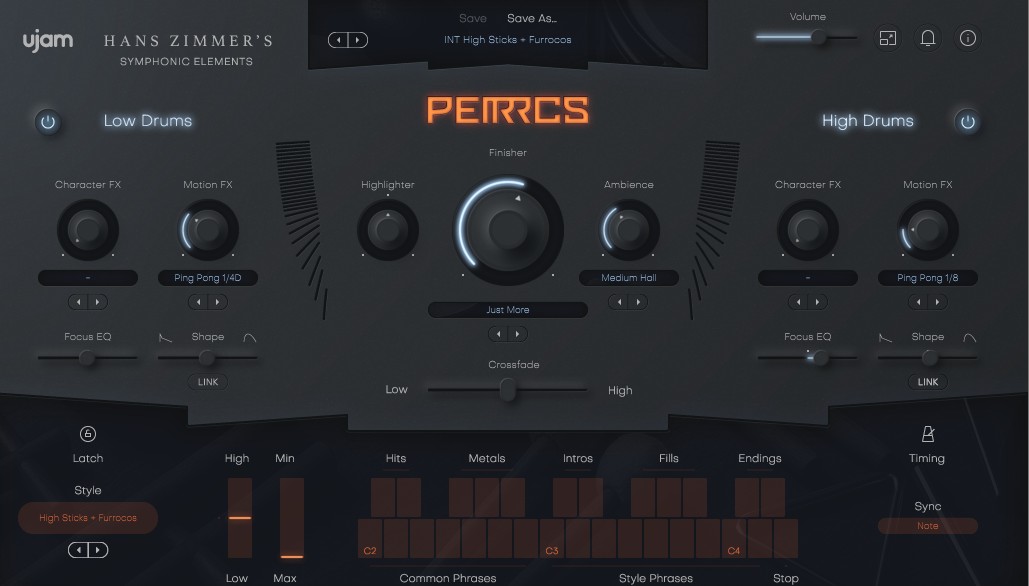Click the ujam logo
This screenshot has height=586, width=1029.
pyautogui.click(x=48, y=41)
